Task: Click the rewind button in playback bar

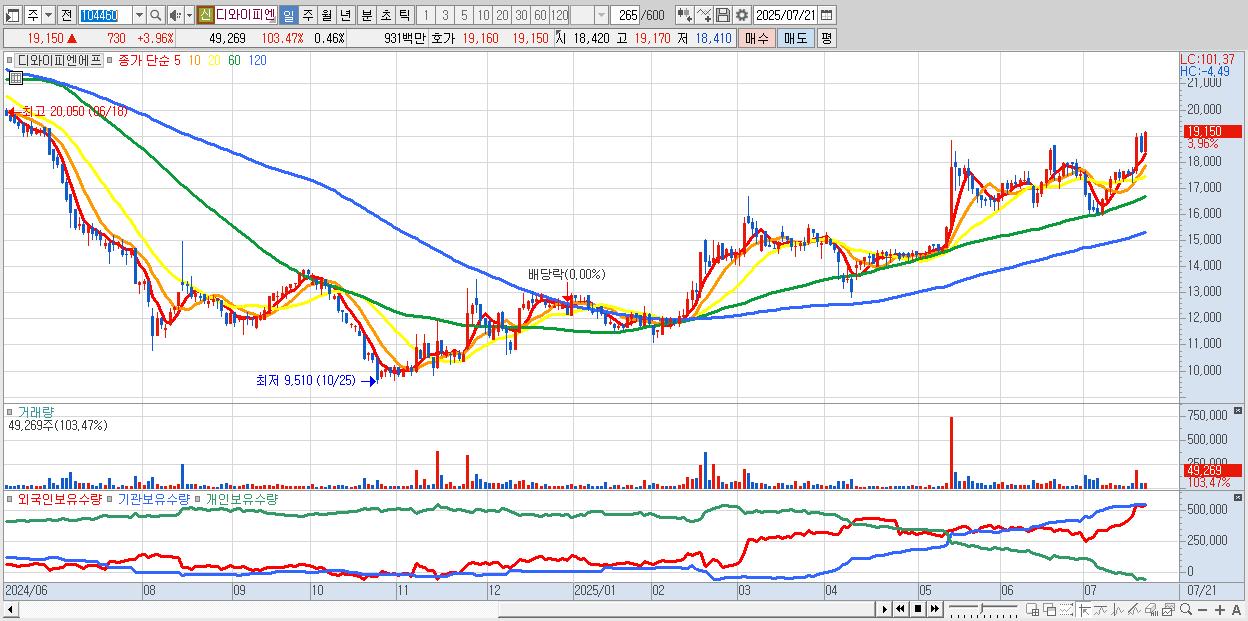Action: 900,609
